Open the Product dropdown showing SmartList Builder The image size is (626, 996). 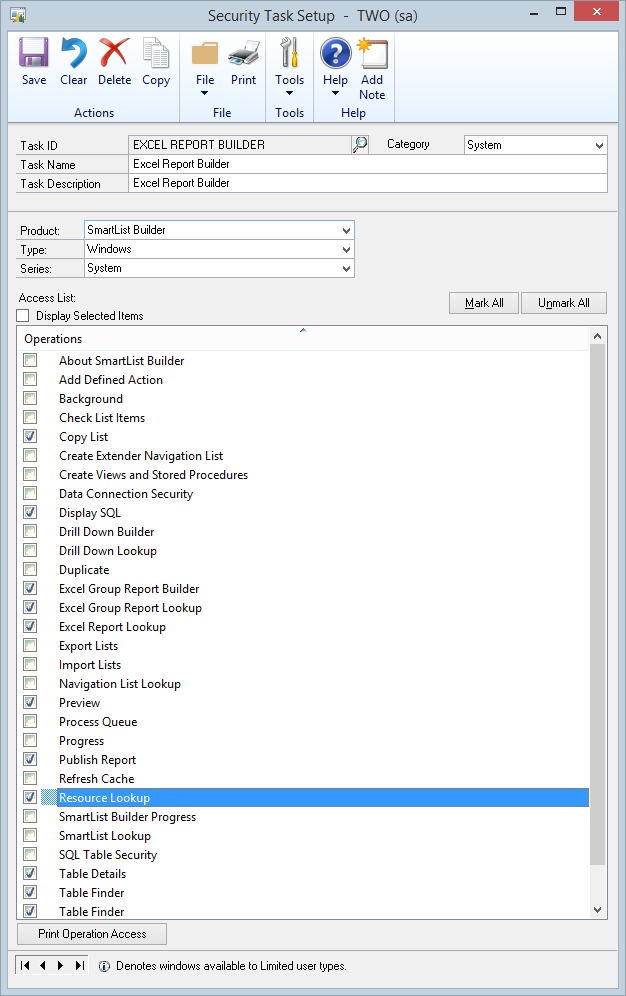[346, 230]
